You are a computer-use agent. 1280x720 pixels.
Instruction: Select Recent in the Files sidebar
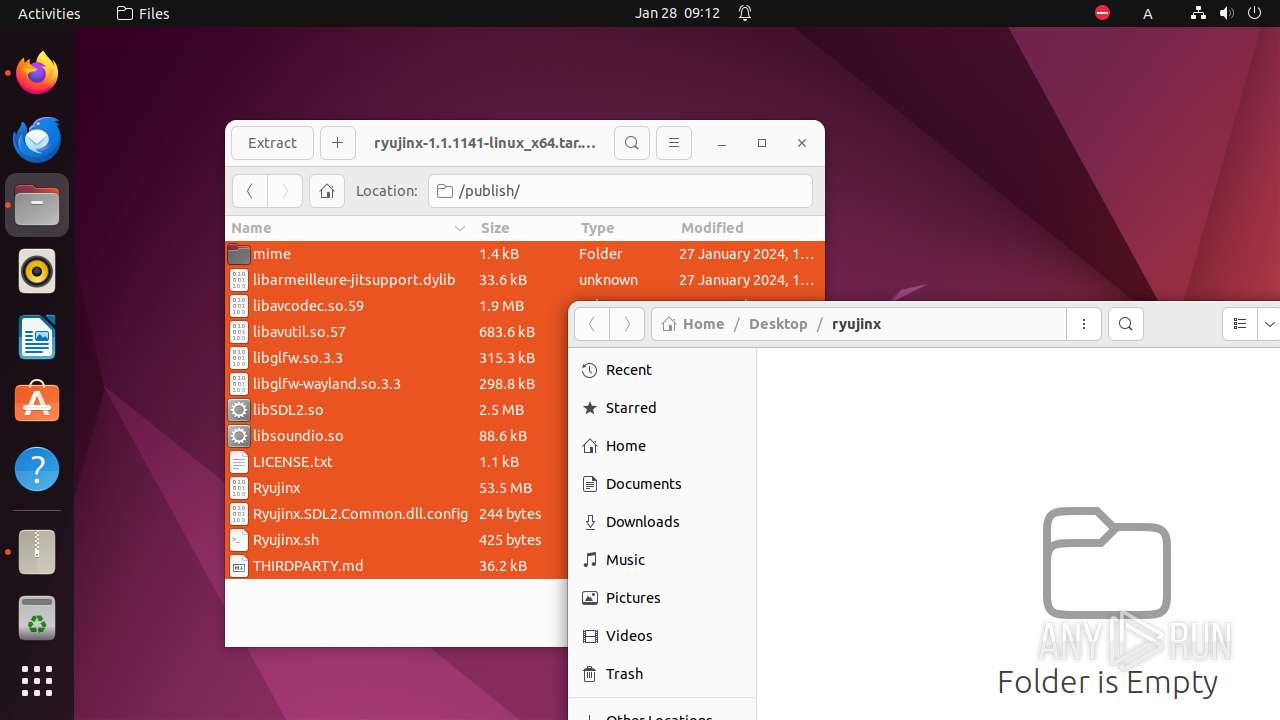tap(661, 370)
